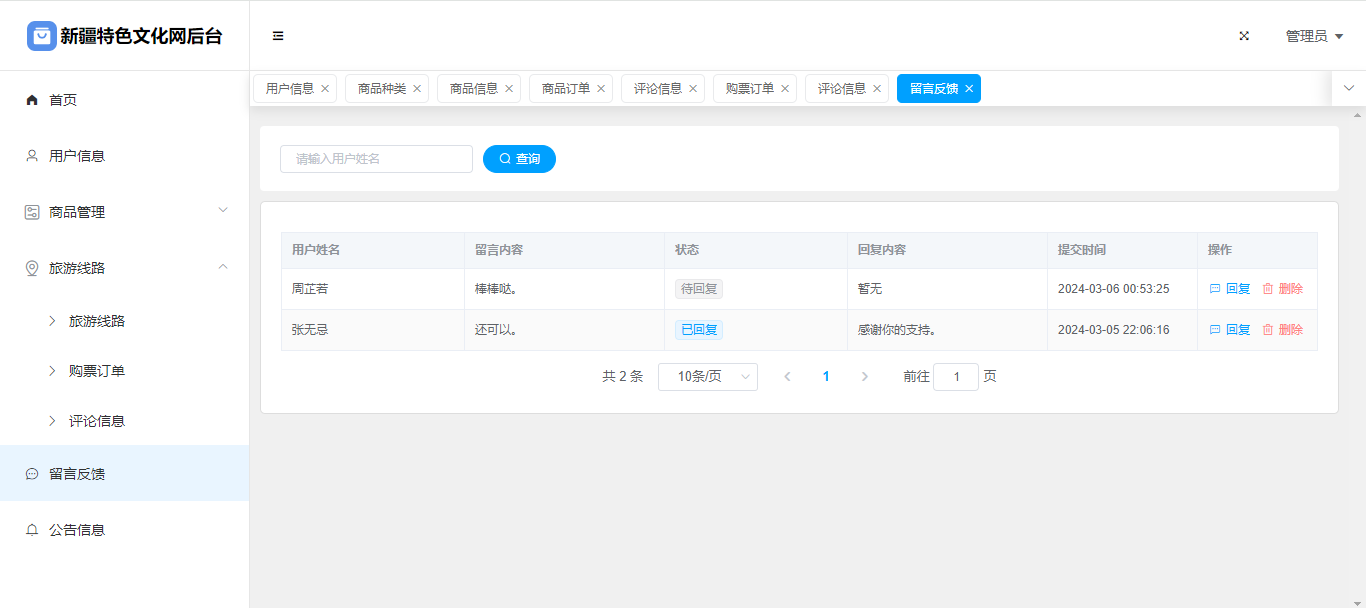Focus the username search input field
The width and height of the screenshot is (1366, 608).
376,159
